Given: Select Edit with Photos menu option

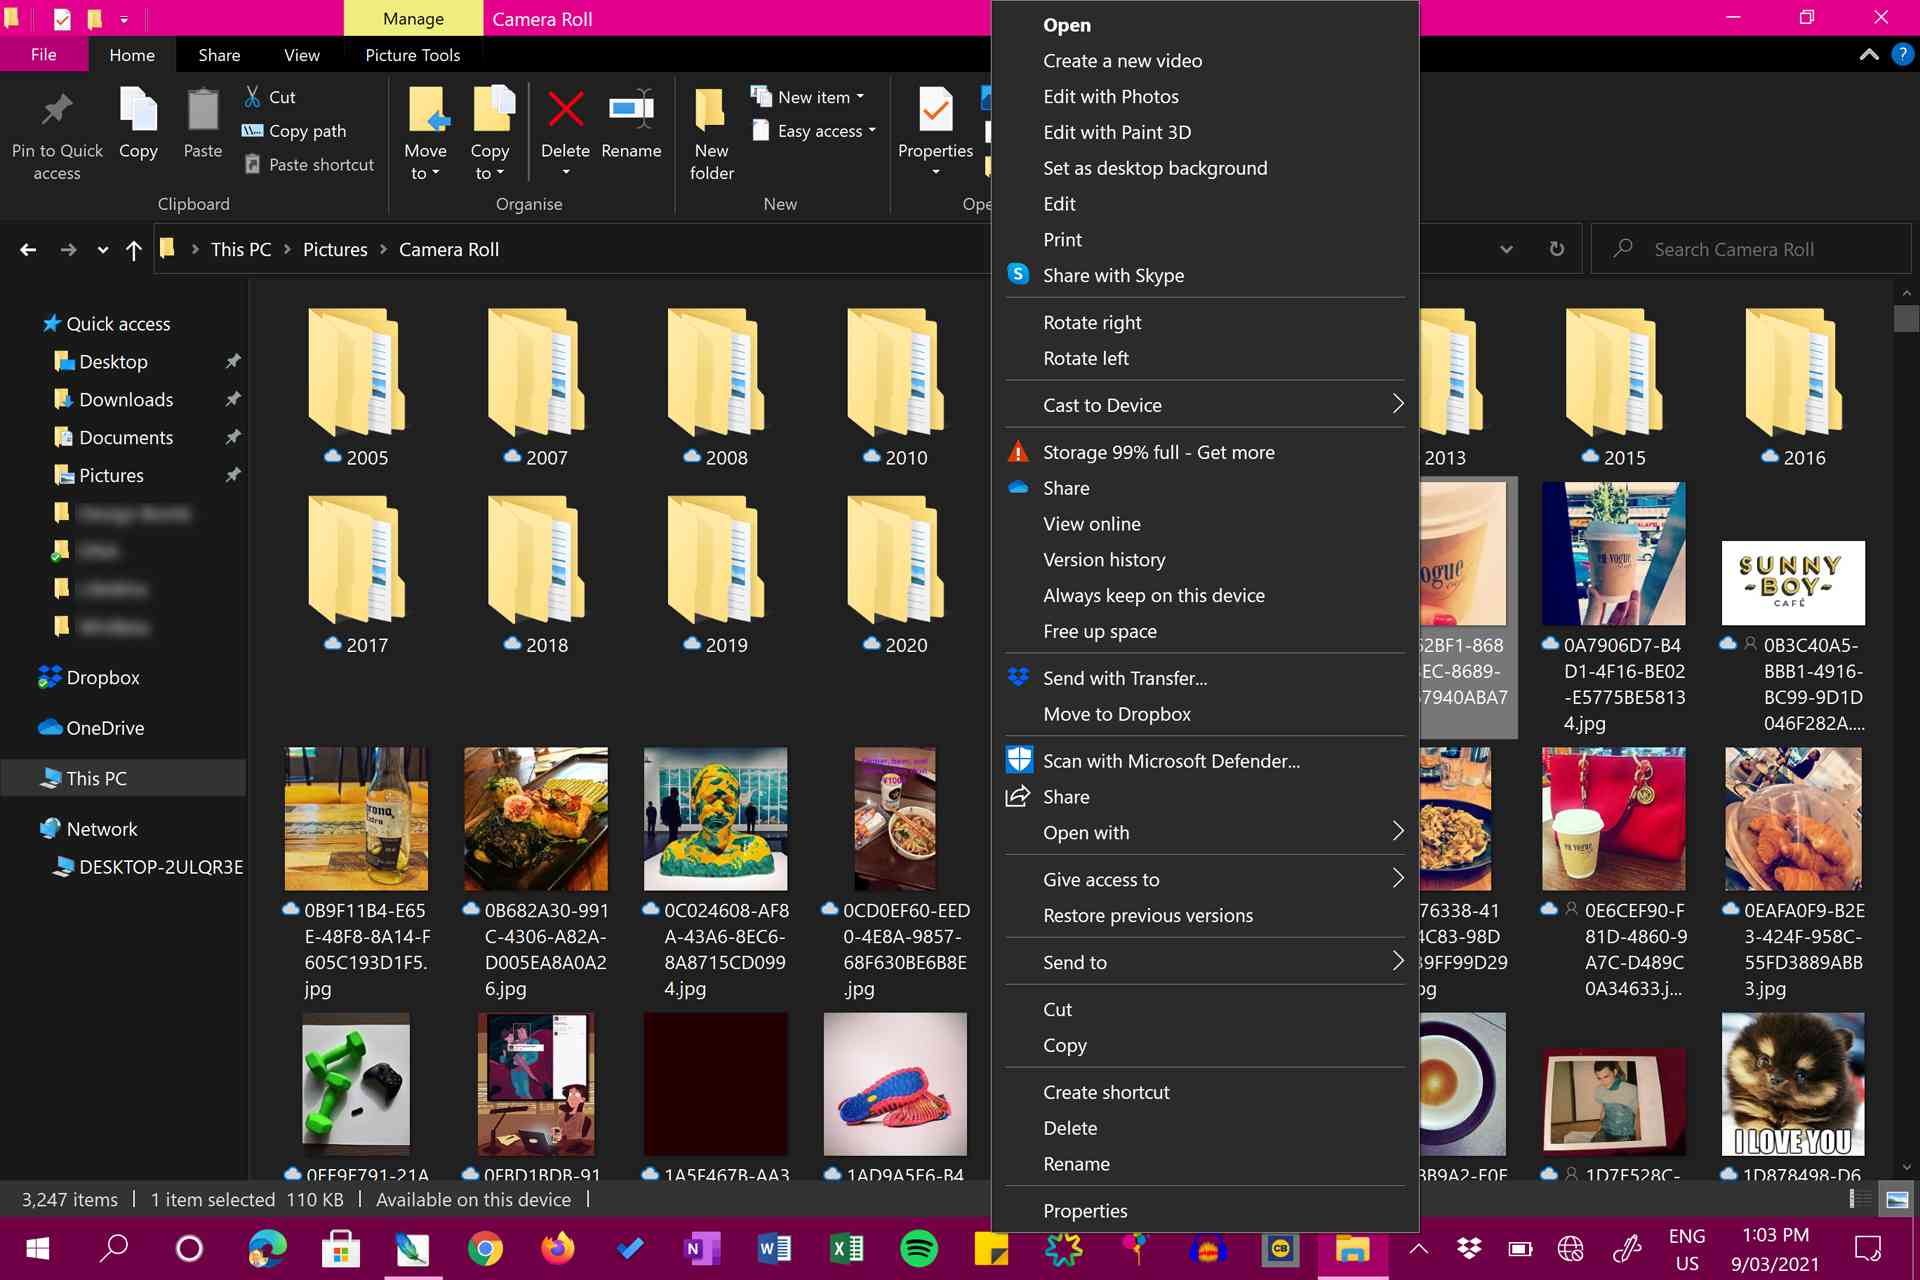Looking at the screenshot, I should click(1111, 96).
